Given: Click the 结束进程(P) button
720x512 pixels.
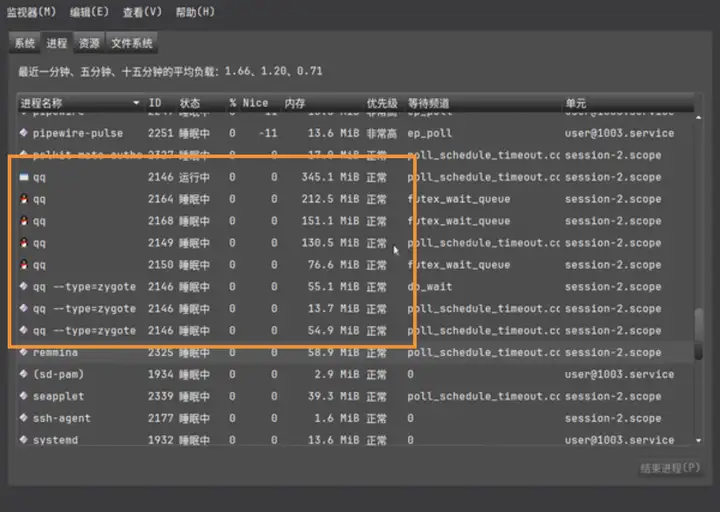Looking at the screenshot, I should [670, 468].
